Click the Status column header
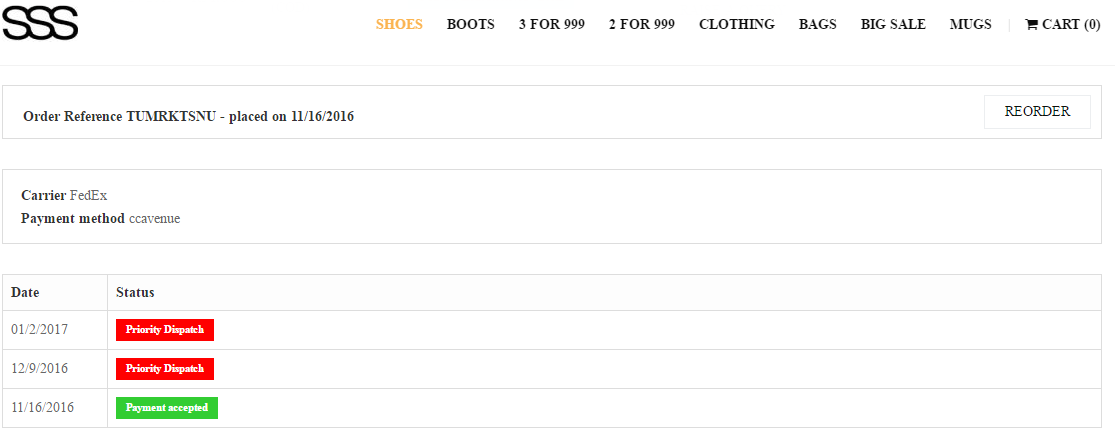This screenshot has width=1115, height=437. pyautogui.click(x=135, y=292)
